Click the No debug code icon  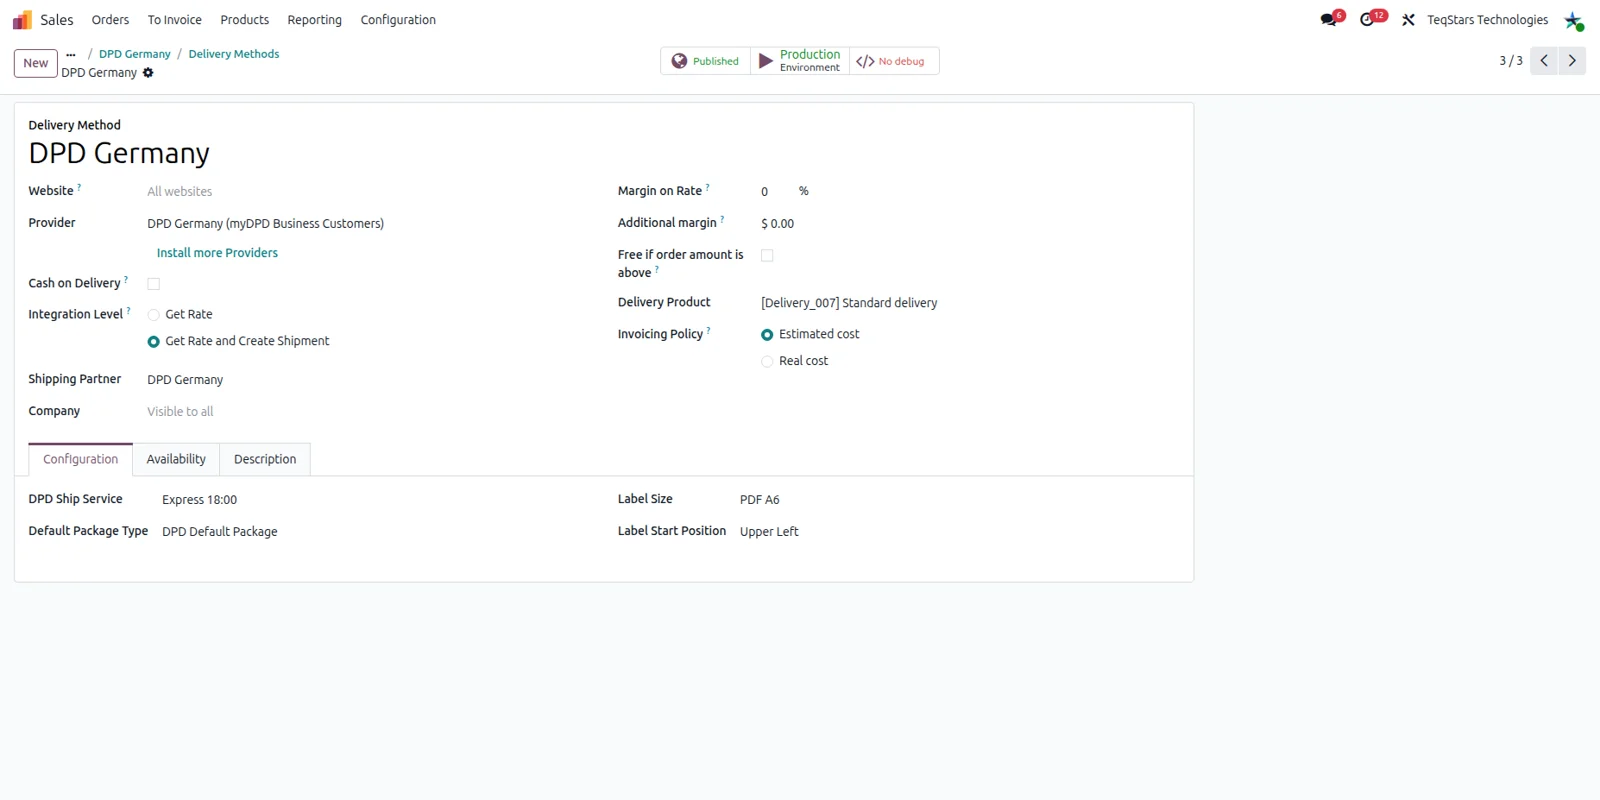click(x=865, y=61)
